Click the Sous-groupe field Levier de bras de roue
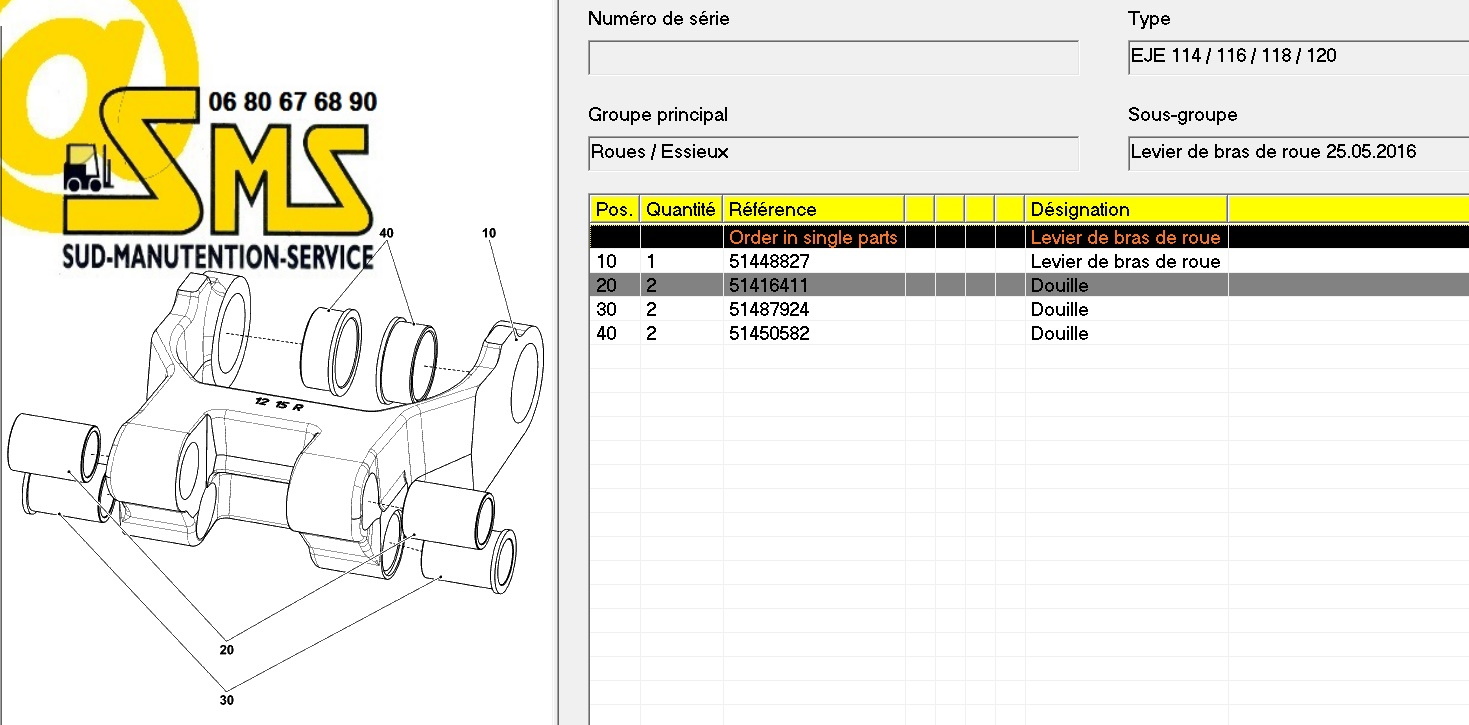1469x725 pixels. [x=1298, y=153]
